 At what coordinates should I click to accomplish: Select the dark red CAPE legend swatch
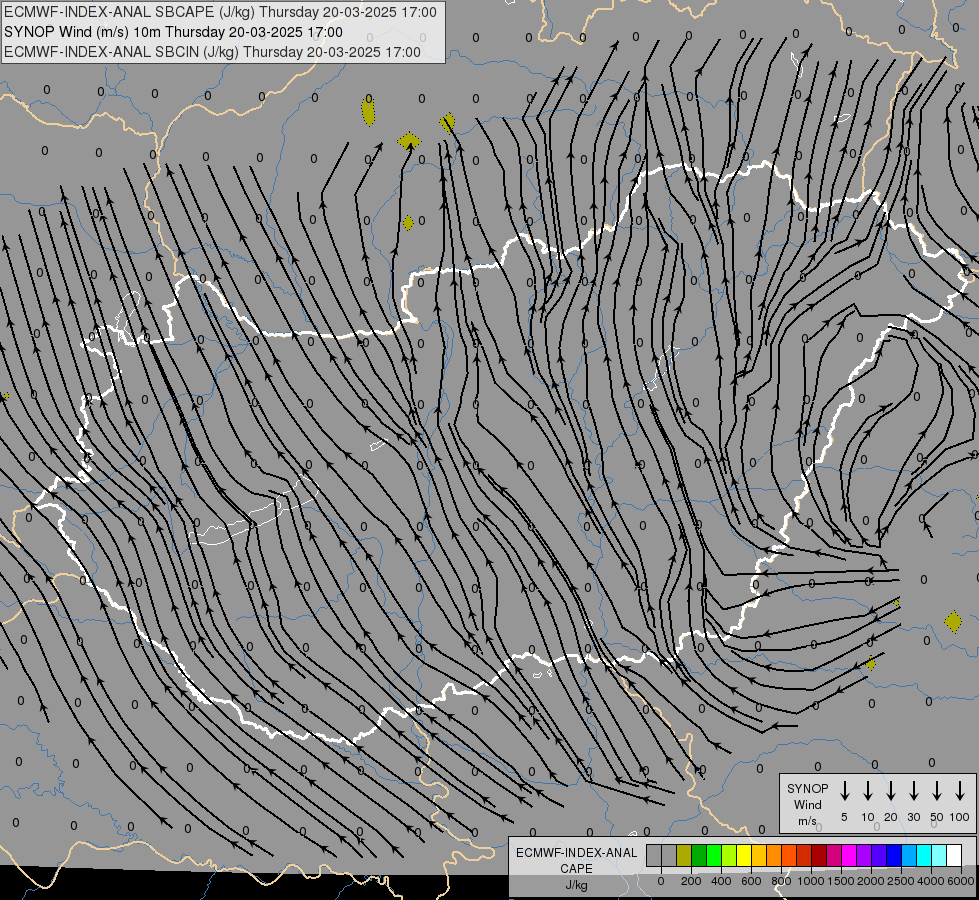pos(819,855)
